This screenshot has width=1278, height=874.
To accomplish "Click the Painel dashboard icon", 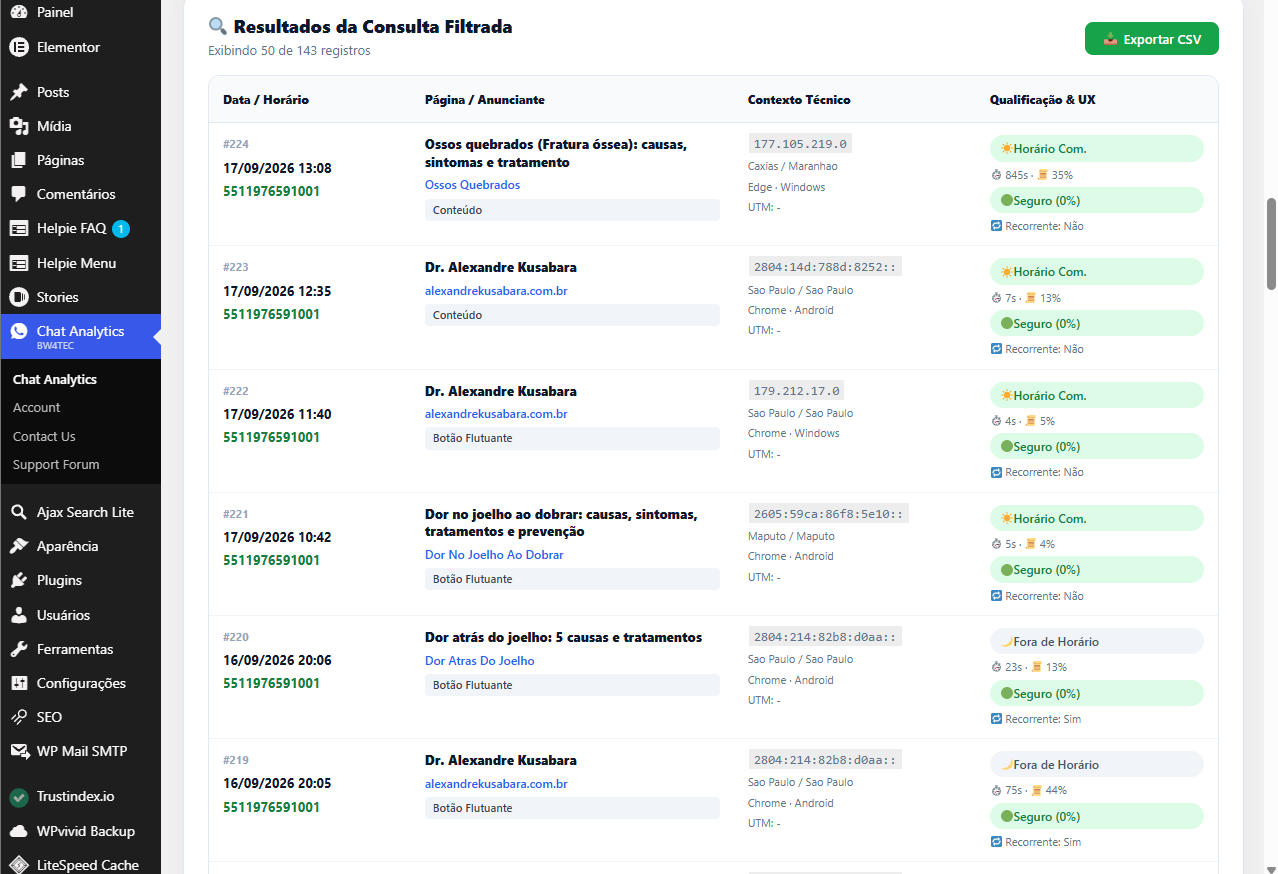I will (18, 13).
